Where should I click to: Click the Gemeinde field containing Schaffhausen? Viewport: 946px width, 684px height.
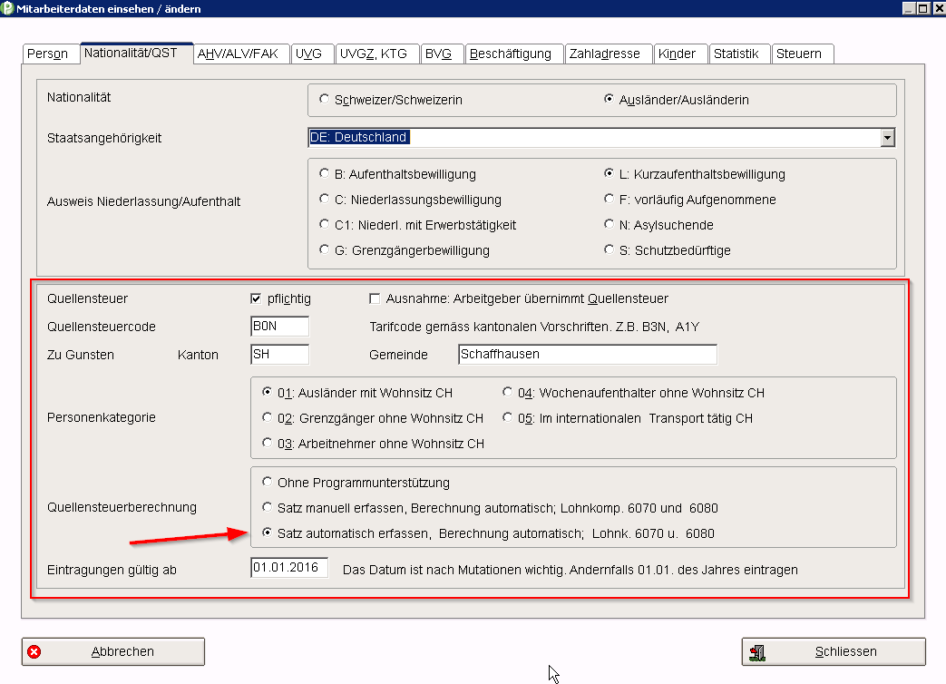[x=587, y=355]
